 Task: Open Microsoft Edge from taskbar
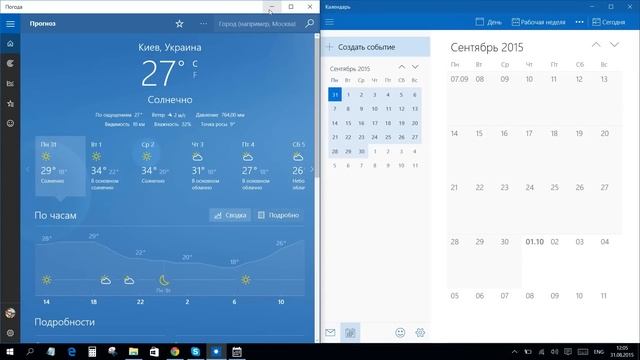click(x=72, y=351)
